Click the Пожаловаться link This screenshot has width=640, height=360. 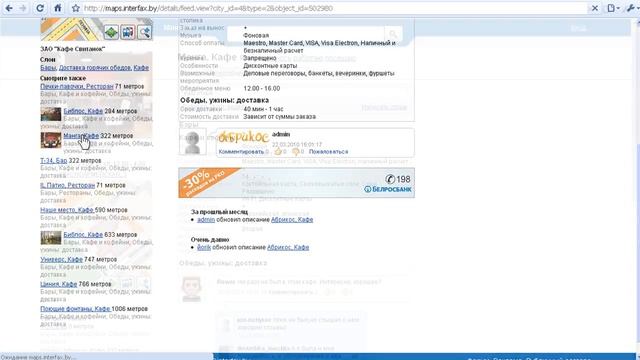[329, 152]
